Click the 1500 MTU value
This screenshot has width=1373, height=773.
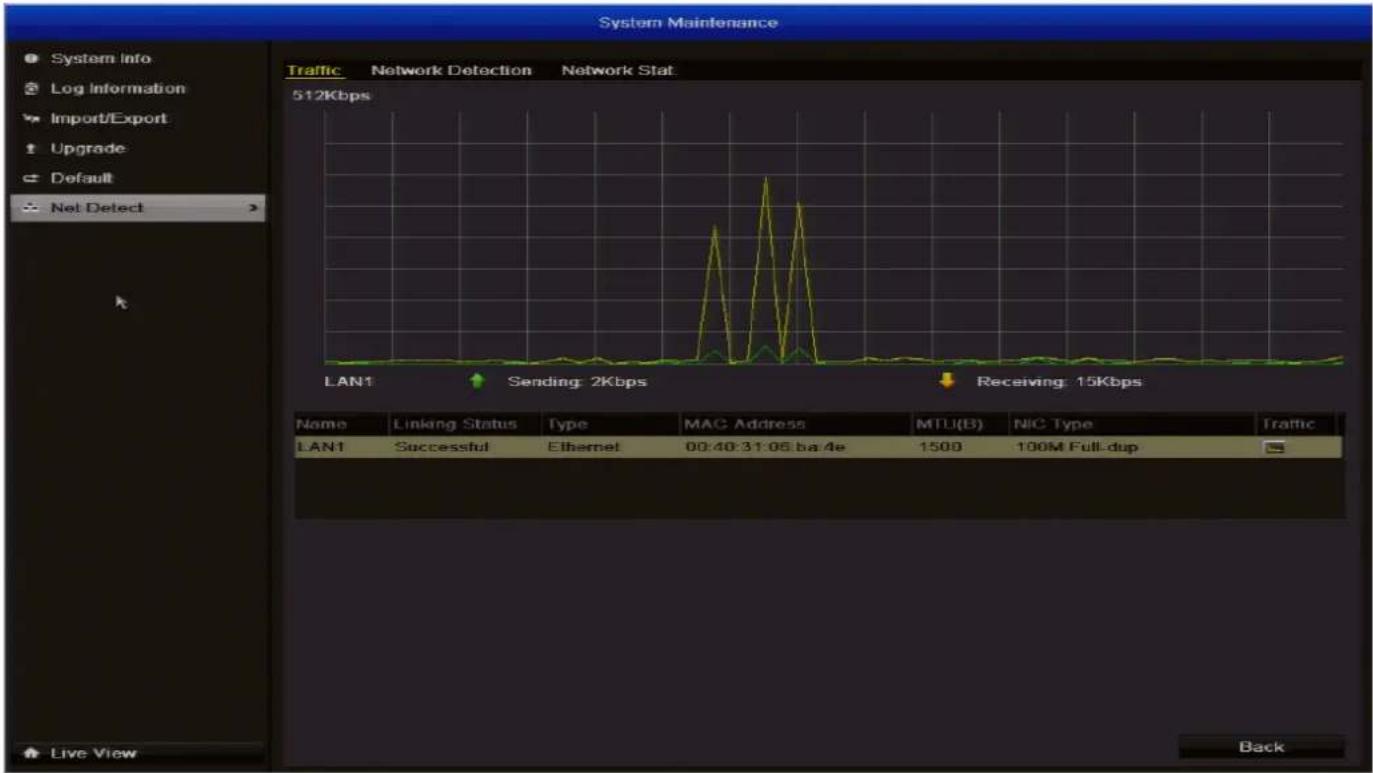940,448
